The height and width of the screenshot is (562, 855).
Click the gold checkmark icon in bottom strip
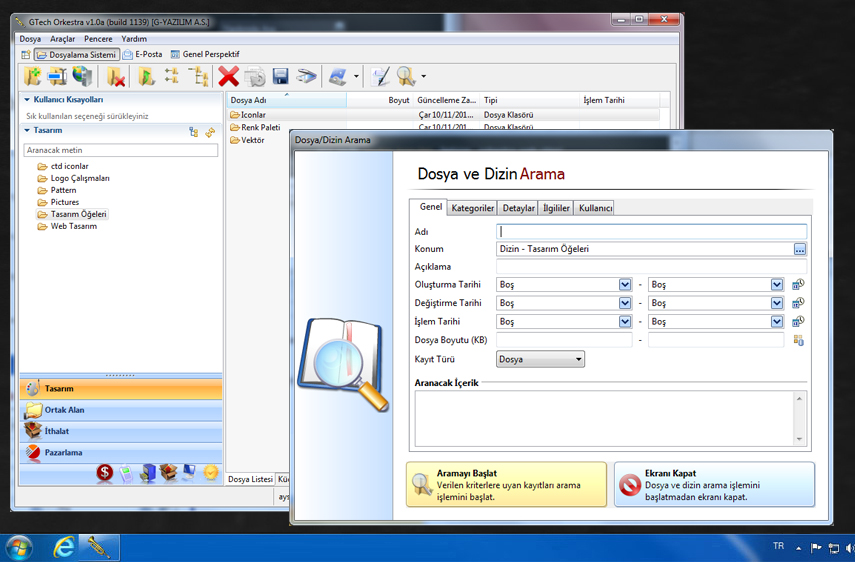211,473
